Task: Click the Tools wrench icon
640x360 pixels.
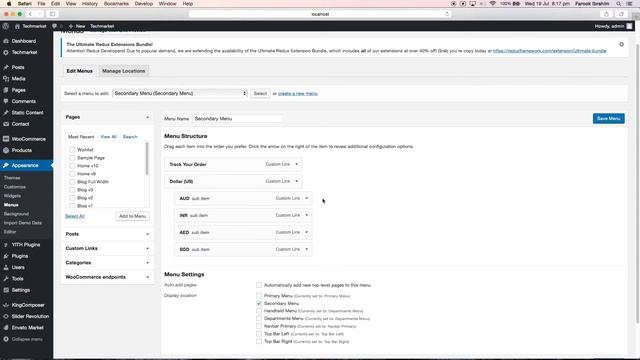Action: coord(6,279)
